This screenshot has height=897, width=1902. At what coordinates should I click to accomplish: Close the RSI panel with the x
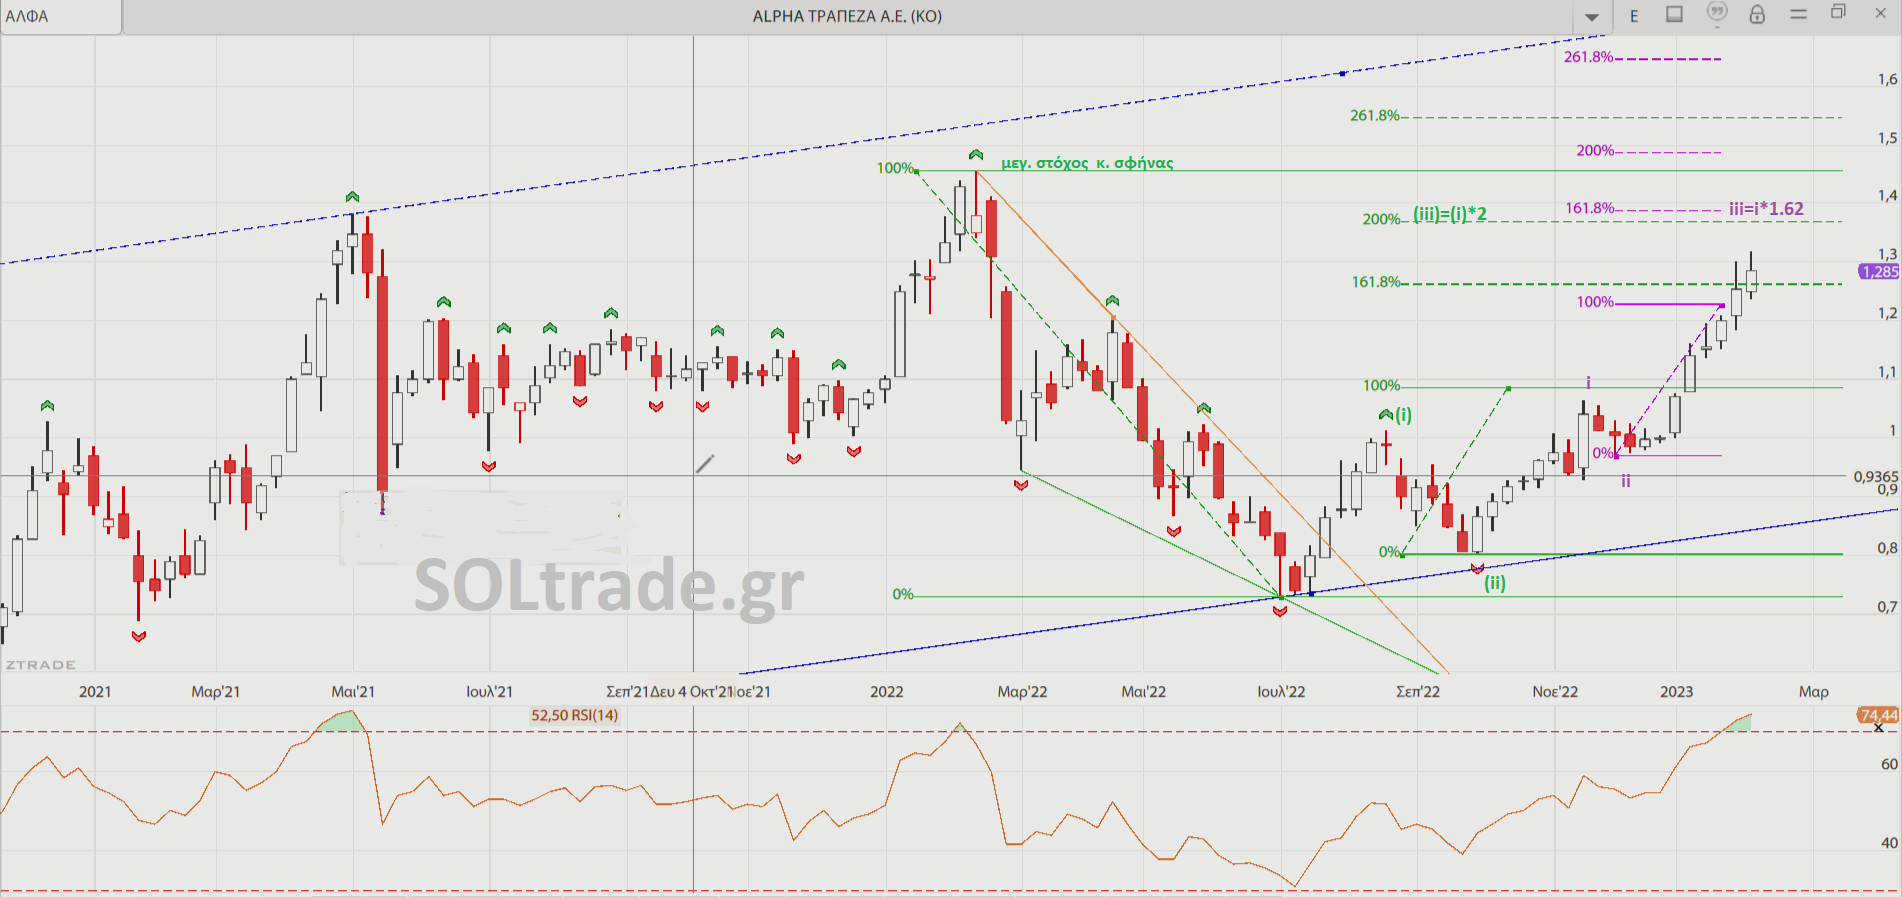point(1879,728)
